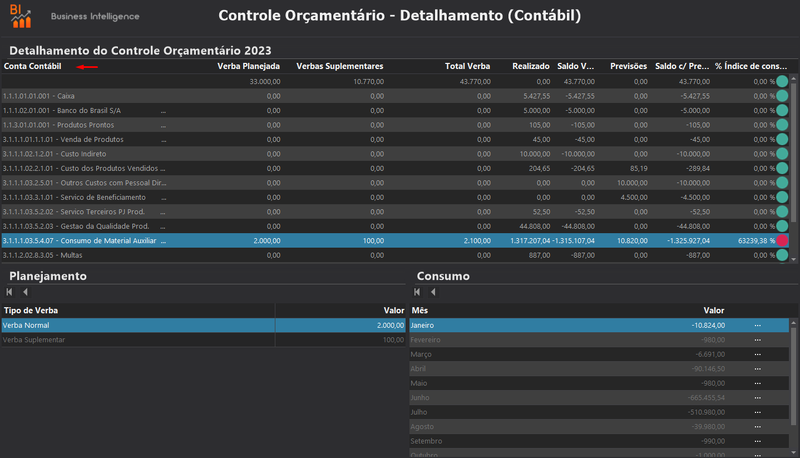Go to first page in Planejamento
The height and width of the screenshot is (458, 800).
coord(9,292)
